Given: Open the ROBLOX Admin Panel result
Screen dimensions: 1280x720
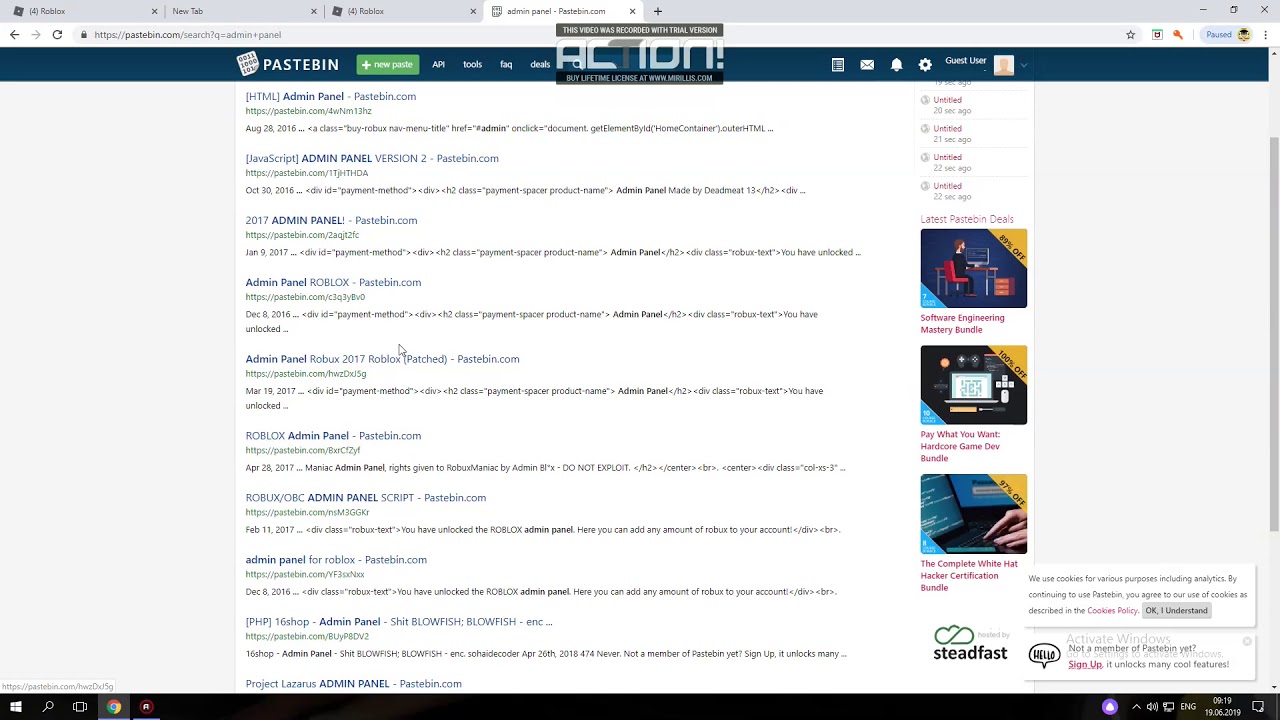Looking at the screenshot, I should coord(333,436).
